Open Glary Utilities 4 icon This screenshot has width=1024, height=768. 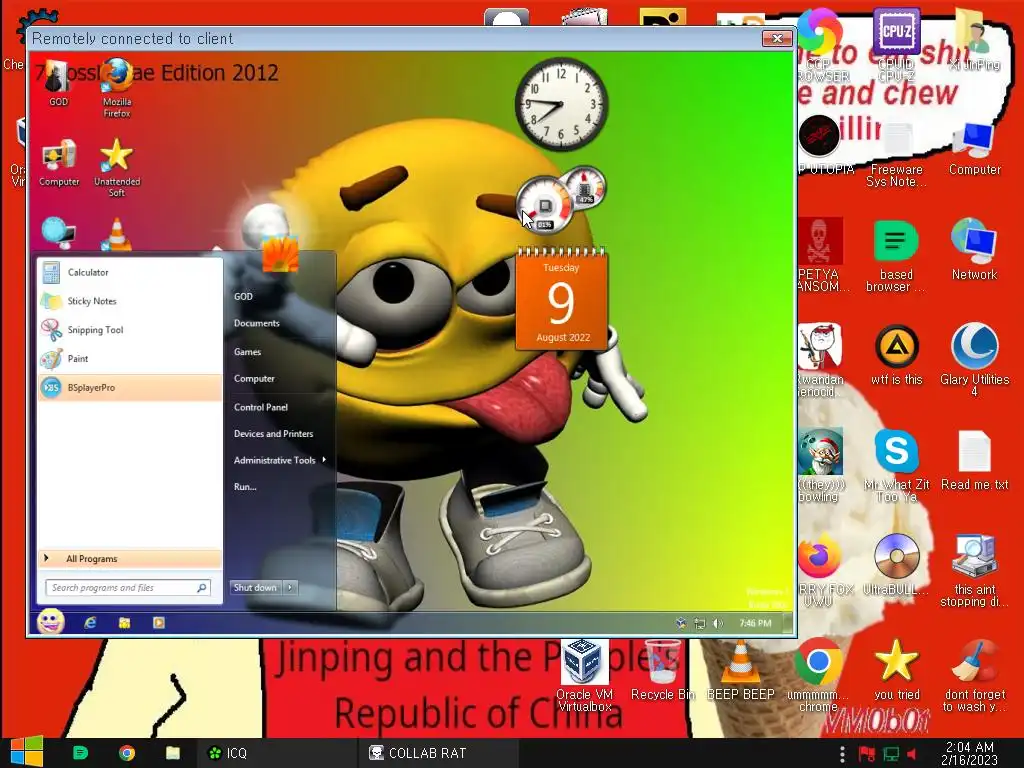click(x=974, y=359)
